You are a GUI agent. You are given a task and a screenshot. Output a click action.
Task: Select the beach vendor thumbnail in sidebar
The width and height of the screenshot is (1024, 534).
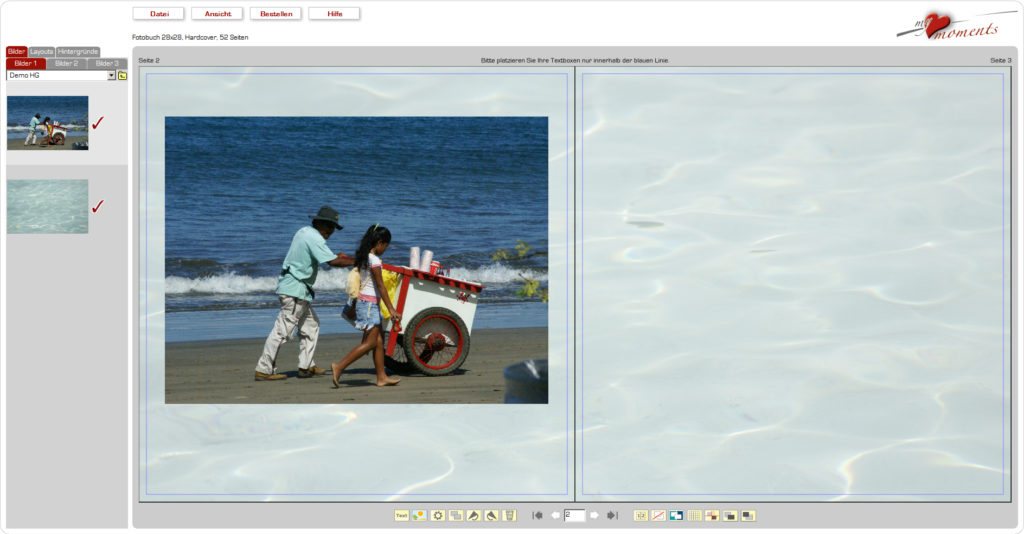48,123
